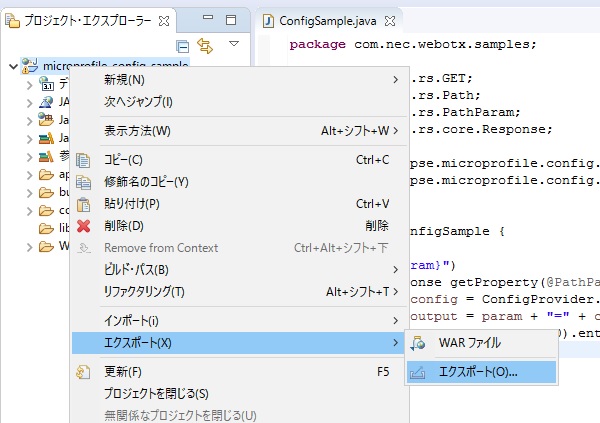Image resolution: width=600 pixels, height=423 pixels.
Task: Toggle Link with Editor arrows icon
Action: (207, 45)
